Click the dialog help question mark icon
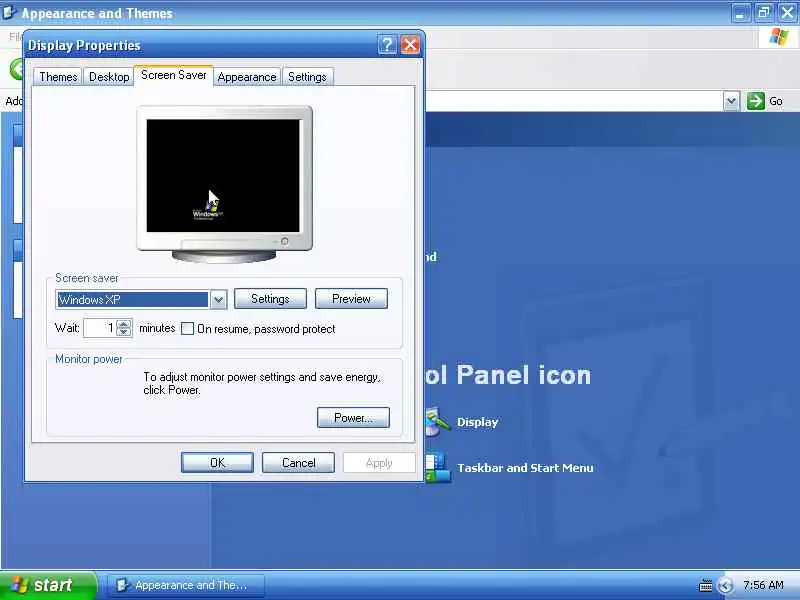Viewport: 800px width, 600px height. pos(387,45)
